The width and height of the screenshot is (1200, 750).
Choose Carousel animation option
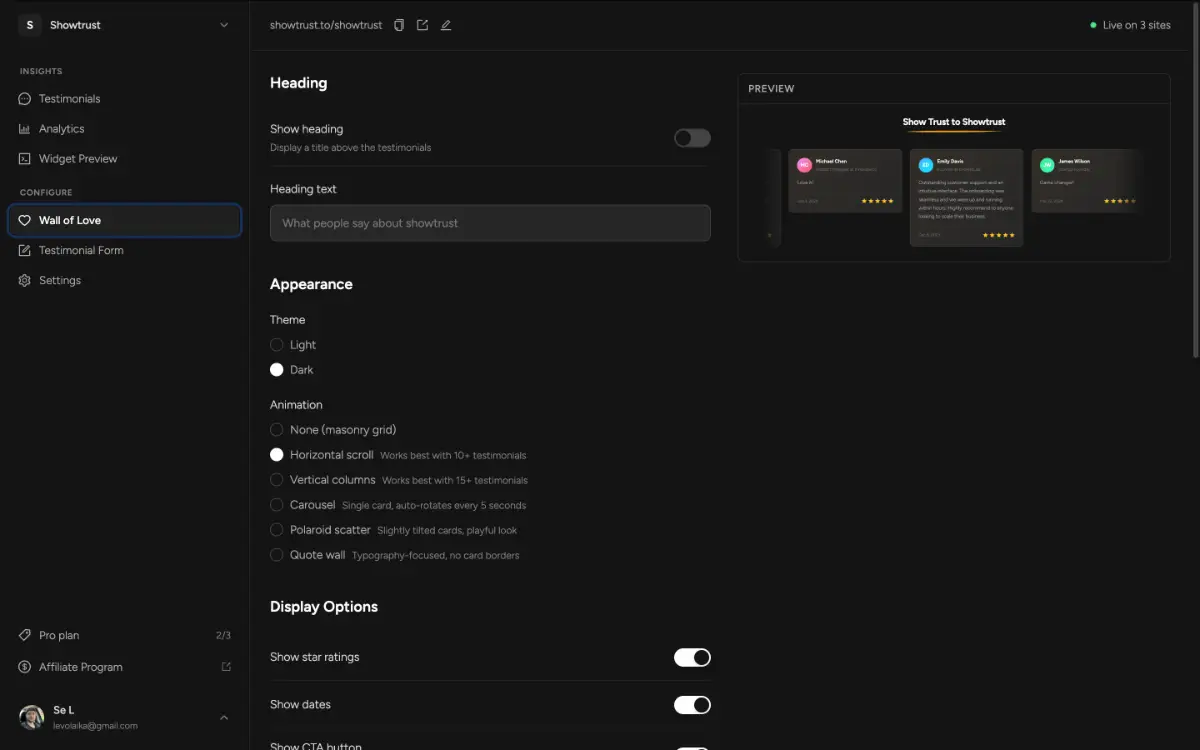point(277,505)
